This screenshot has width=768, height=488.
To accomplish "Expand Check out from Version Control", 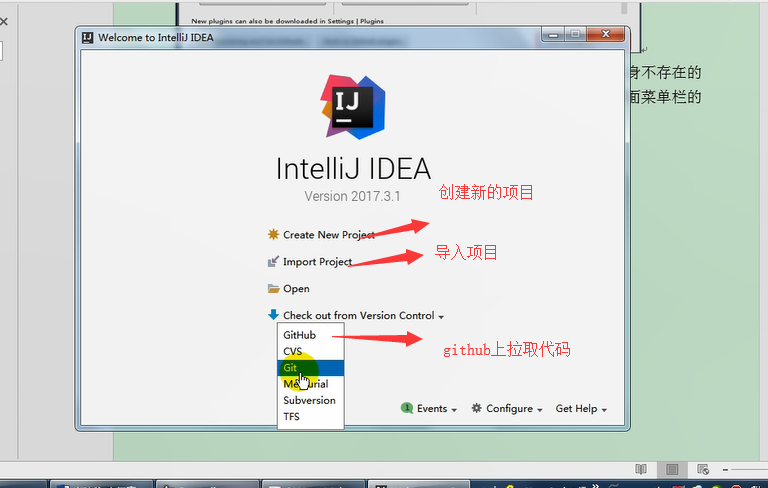I will click(x=363, y=316).
